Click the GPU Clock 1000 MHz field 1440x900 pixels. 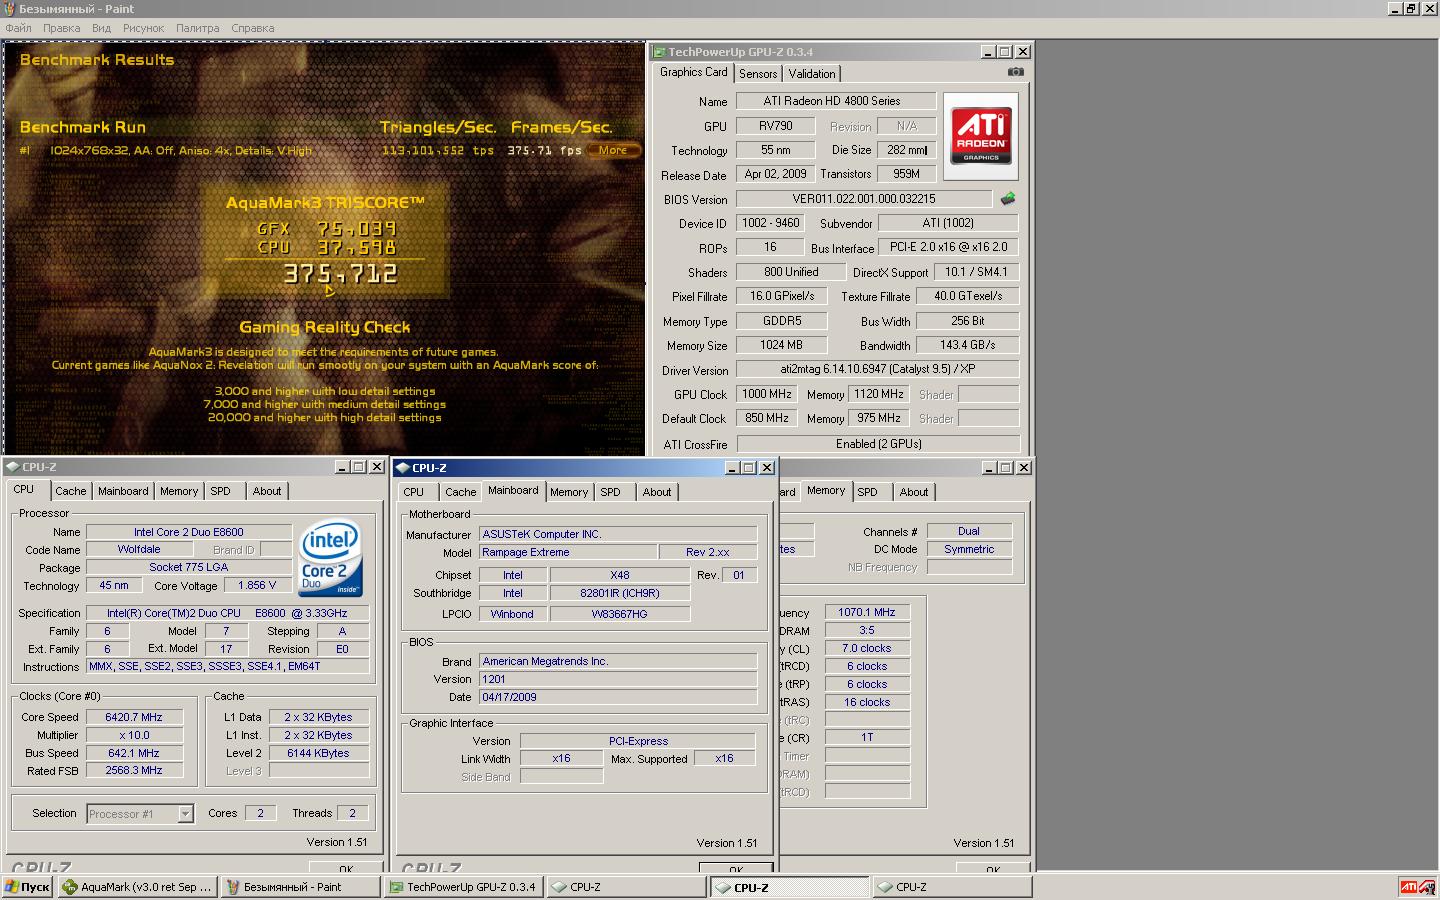pos(767,394)
